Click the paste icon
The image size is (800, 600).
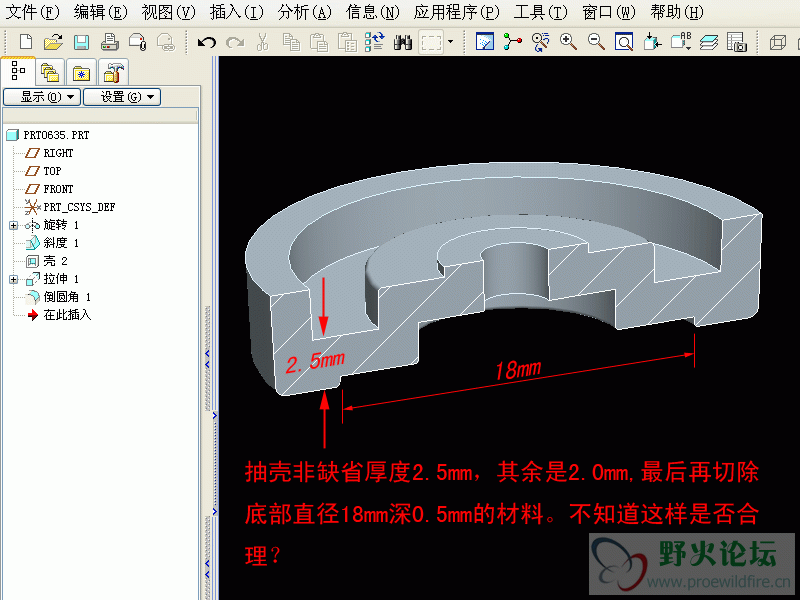click(319, 42)
